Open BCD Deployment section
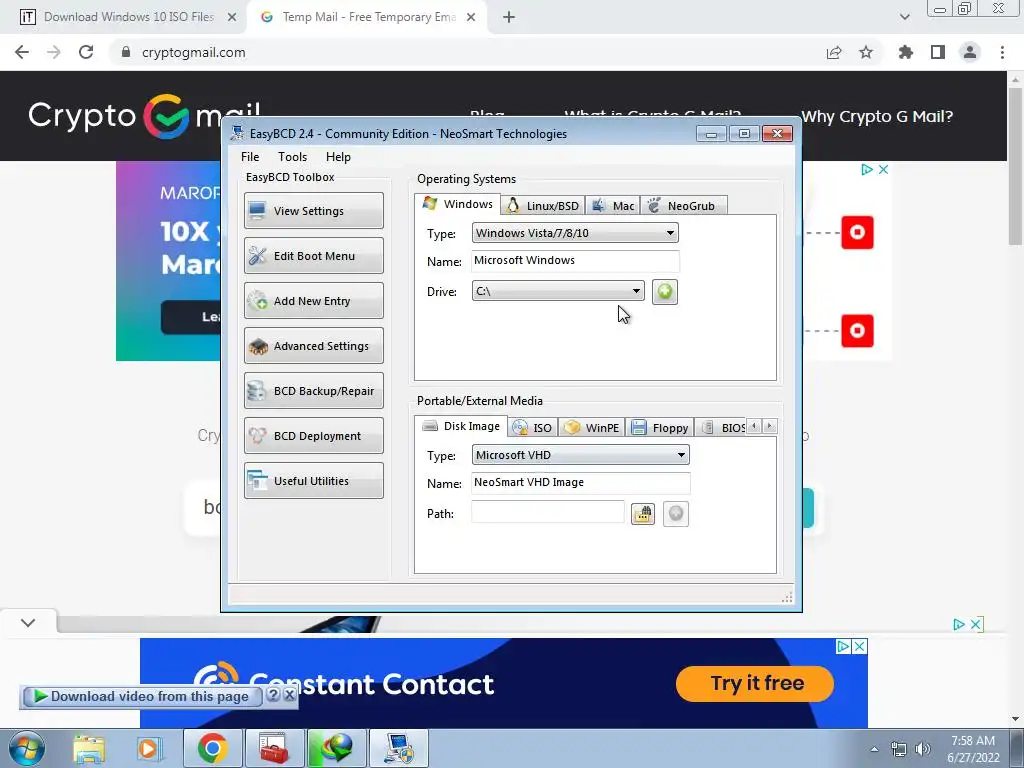The image size is (1024, 768). click(313, 436)
